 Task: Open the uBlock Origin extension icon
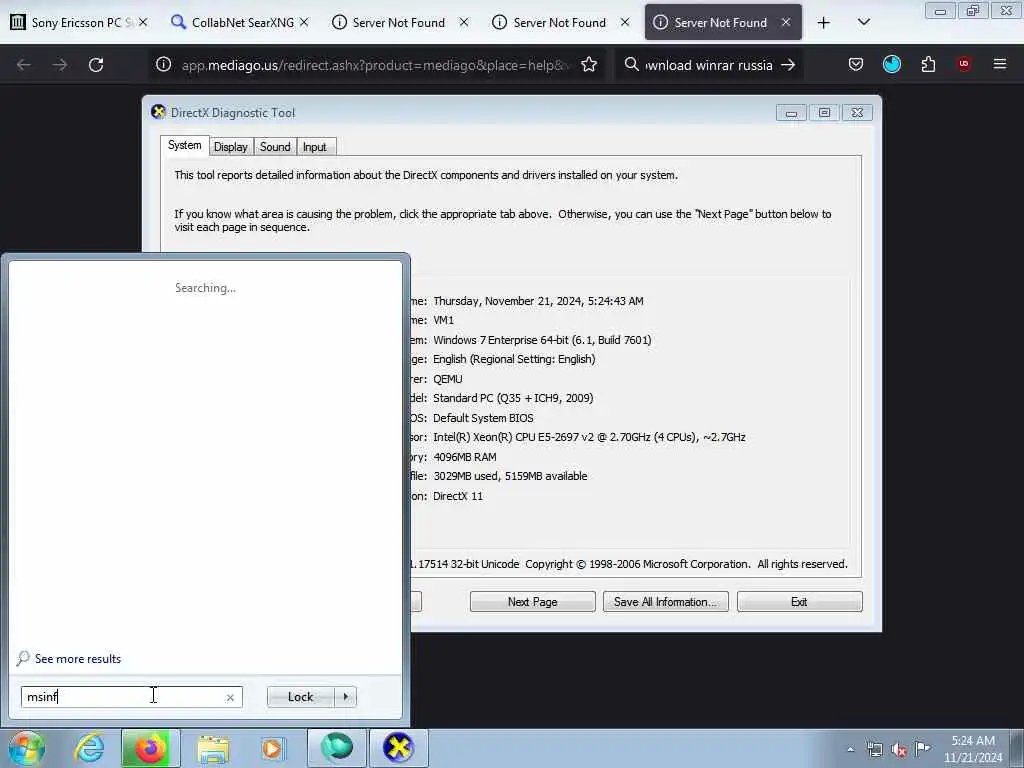[963, 63]
